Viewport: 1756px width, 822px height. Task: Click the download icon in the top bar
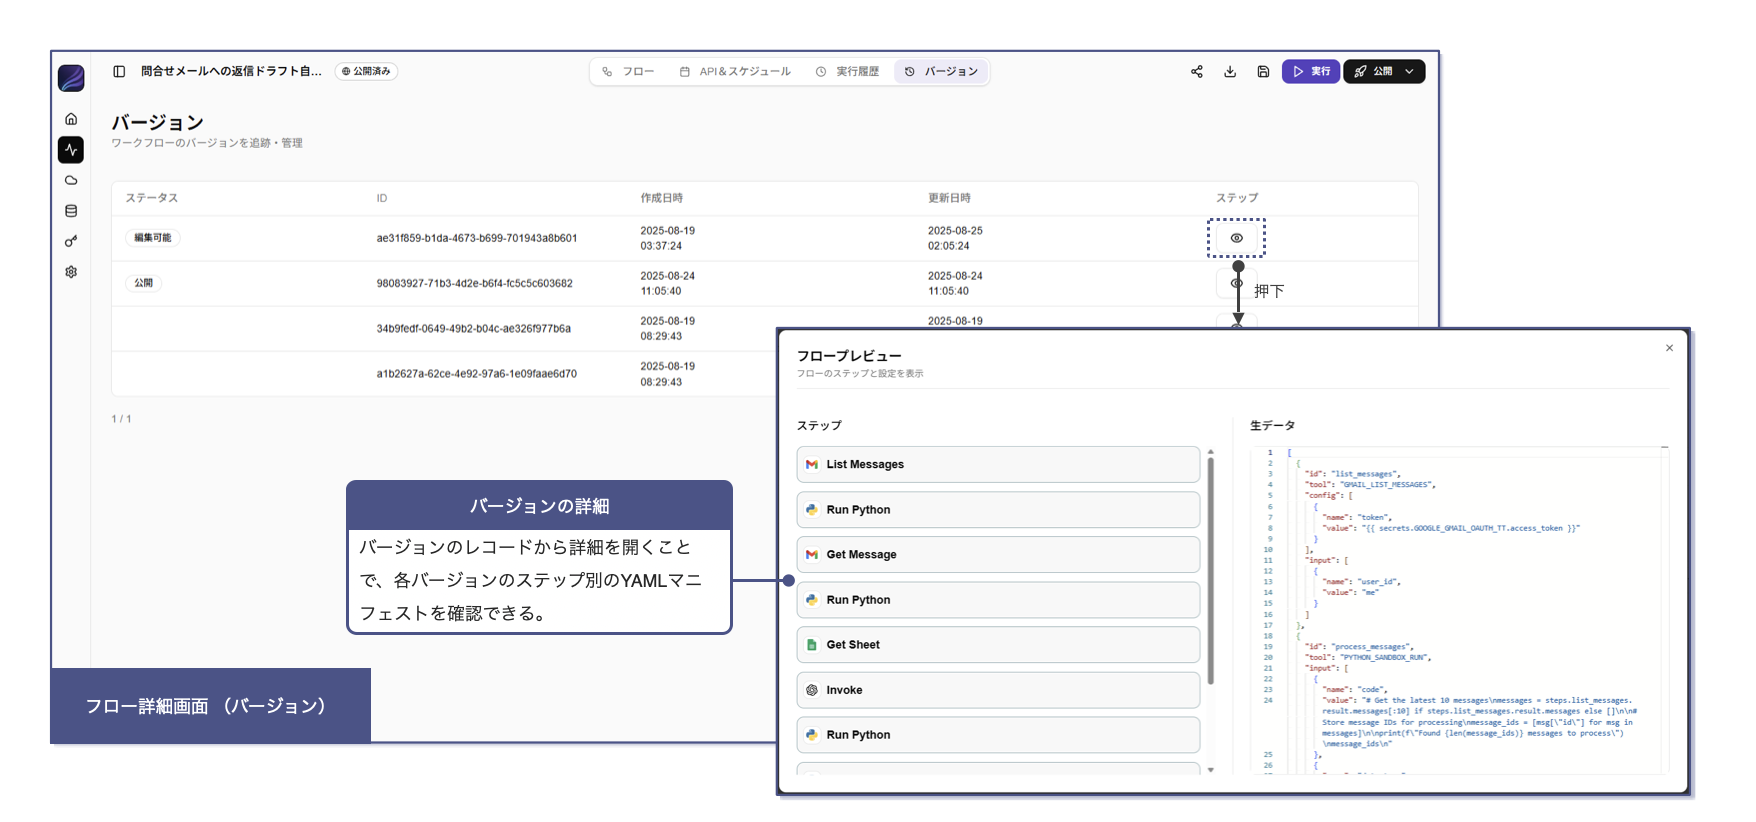pos(1230,71)
